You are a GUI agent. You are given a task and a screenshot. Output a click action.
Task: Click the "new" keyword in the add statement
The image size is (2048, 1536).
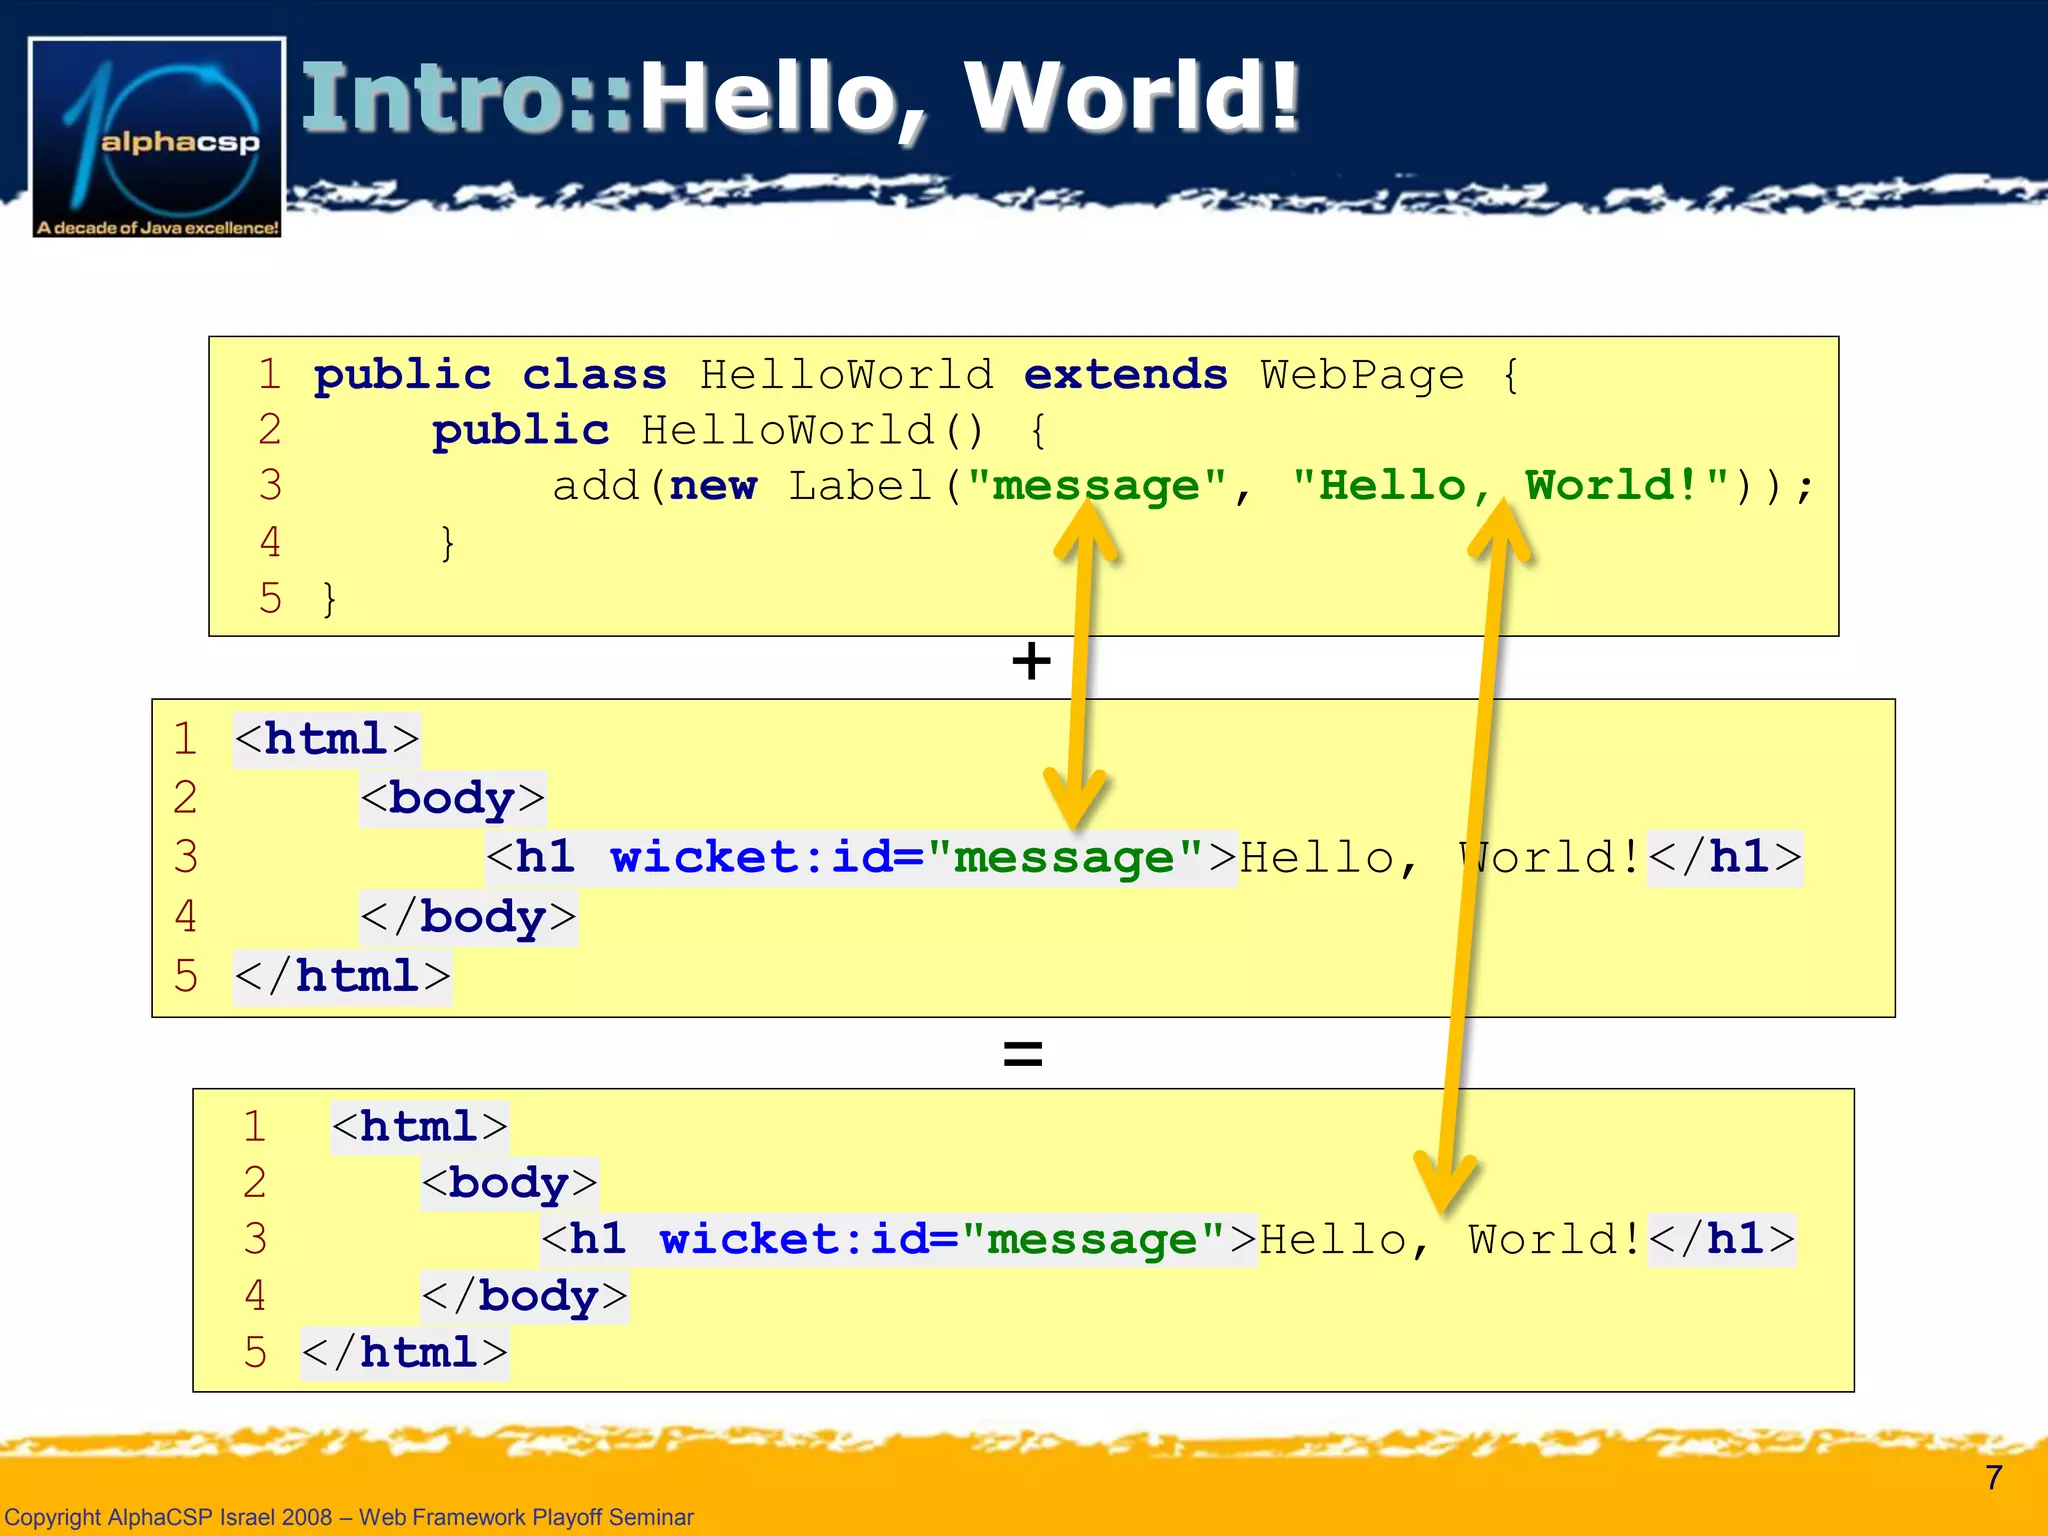[x=713, y=486]
